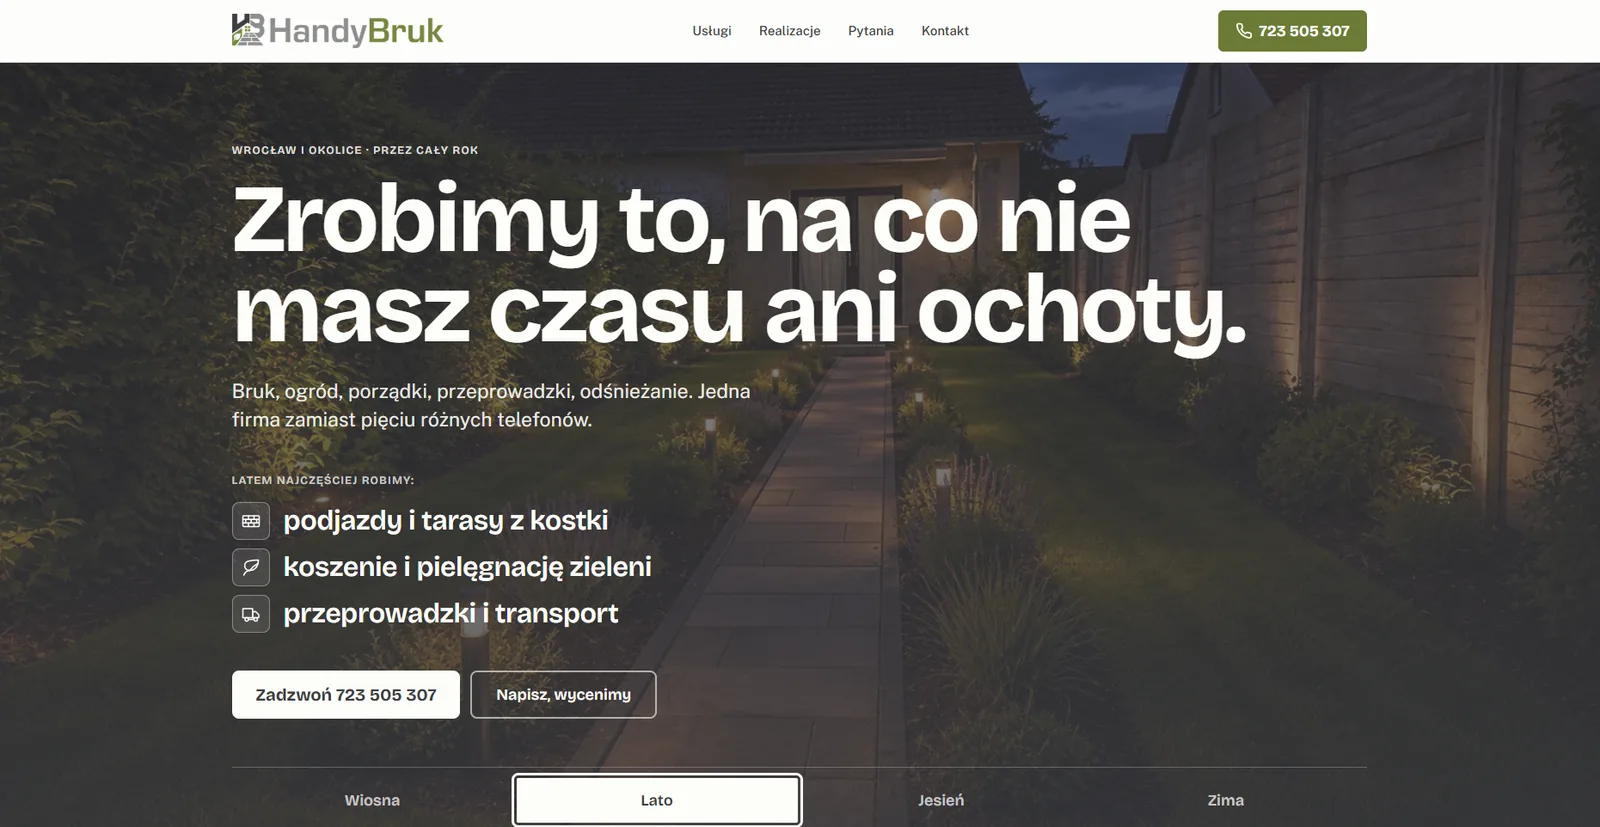Go to the Realizacje section
The image size is (1600, 827).
[x=790, y=31]
